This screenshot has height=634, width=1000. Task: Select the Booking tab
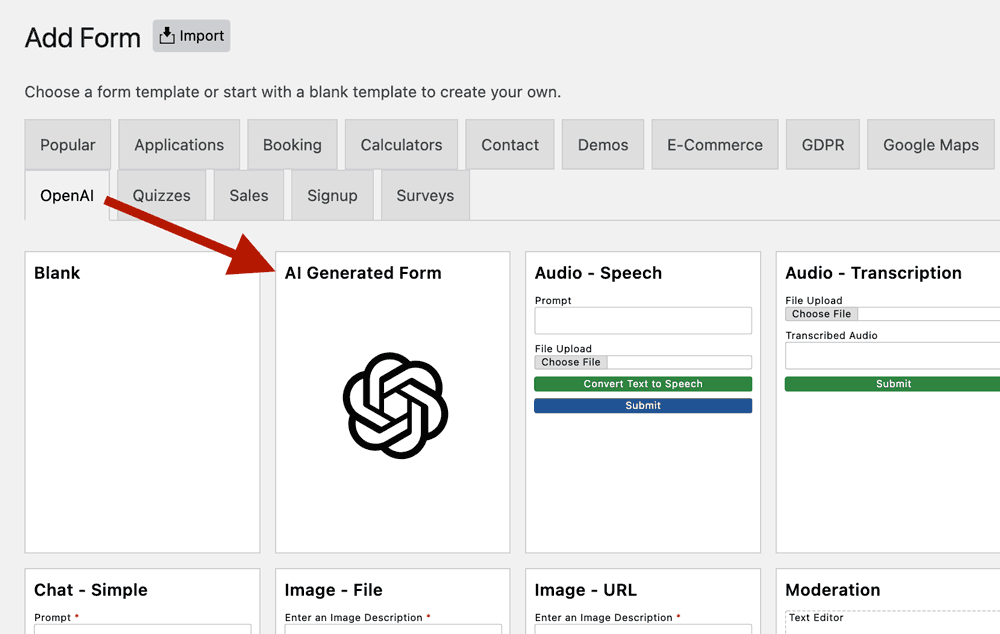pos(292,145)
